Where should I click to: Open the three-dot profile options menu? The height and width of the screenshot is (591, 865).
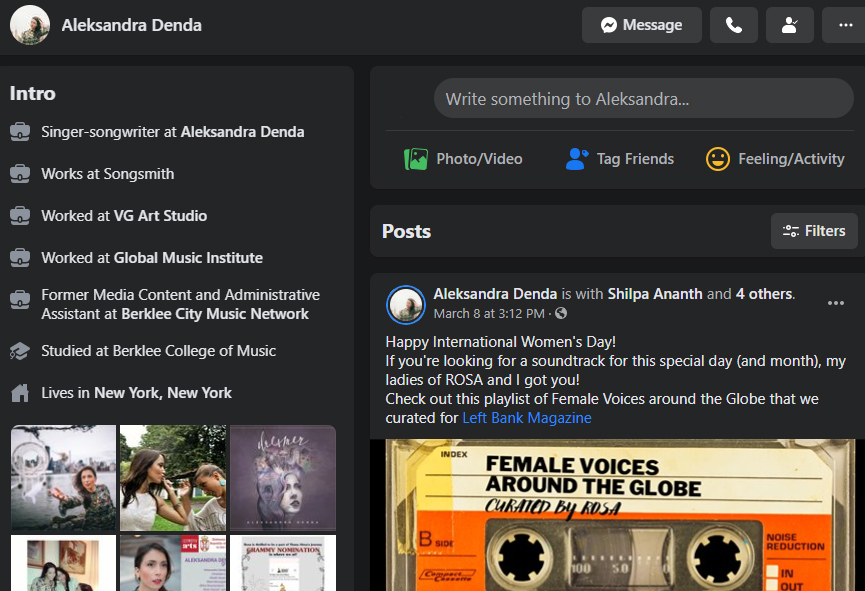coord(838,26)
